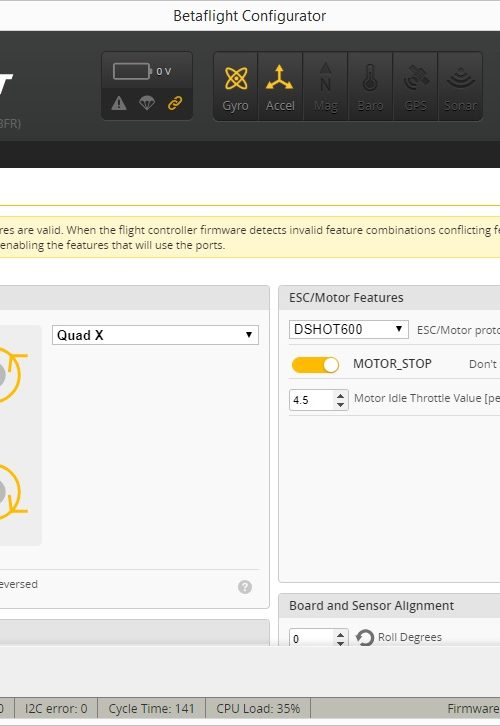500x726 pixels.
Task: Click the ESC/Motor Features heading
Action: (346, 298)
